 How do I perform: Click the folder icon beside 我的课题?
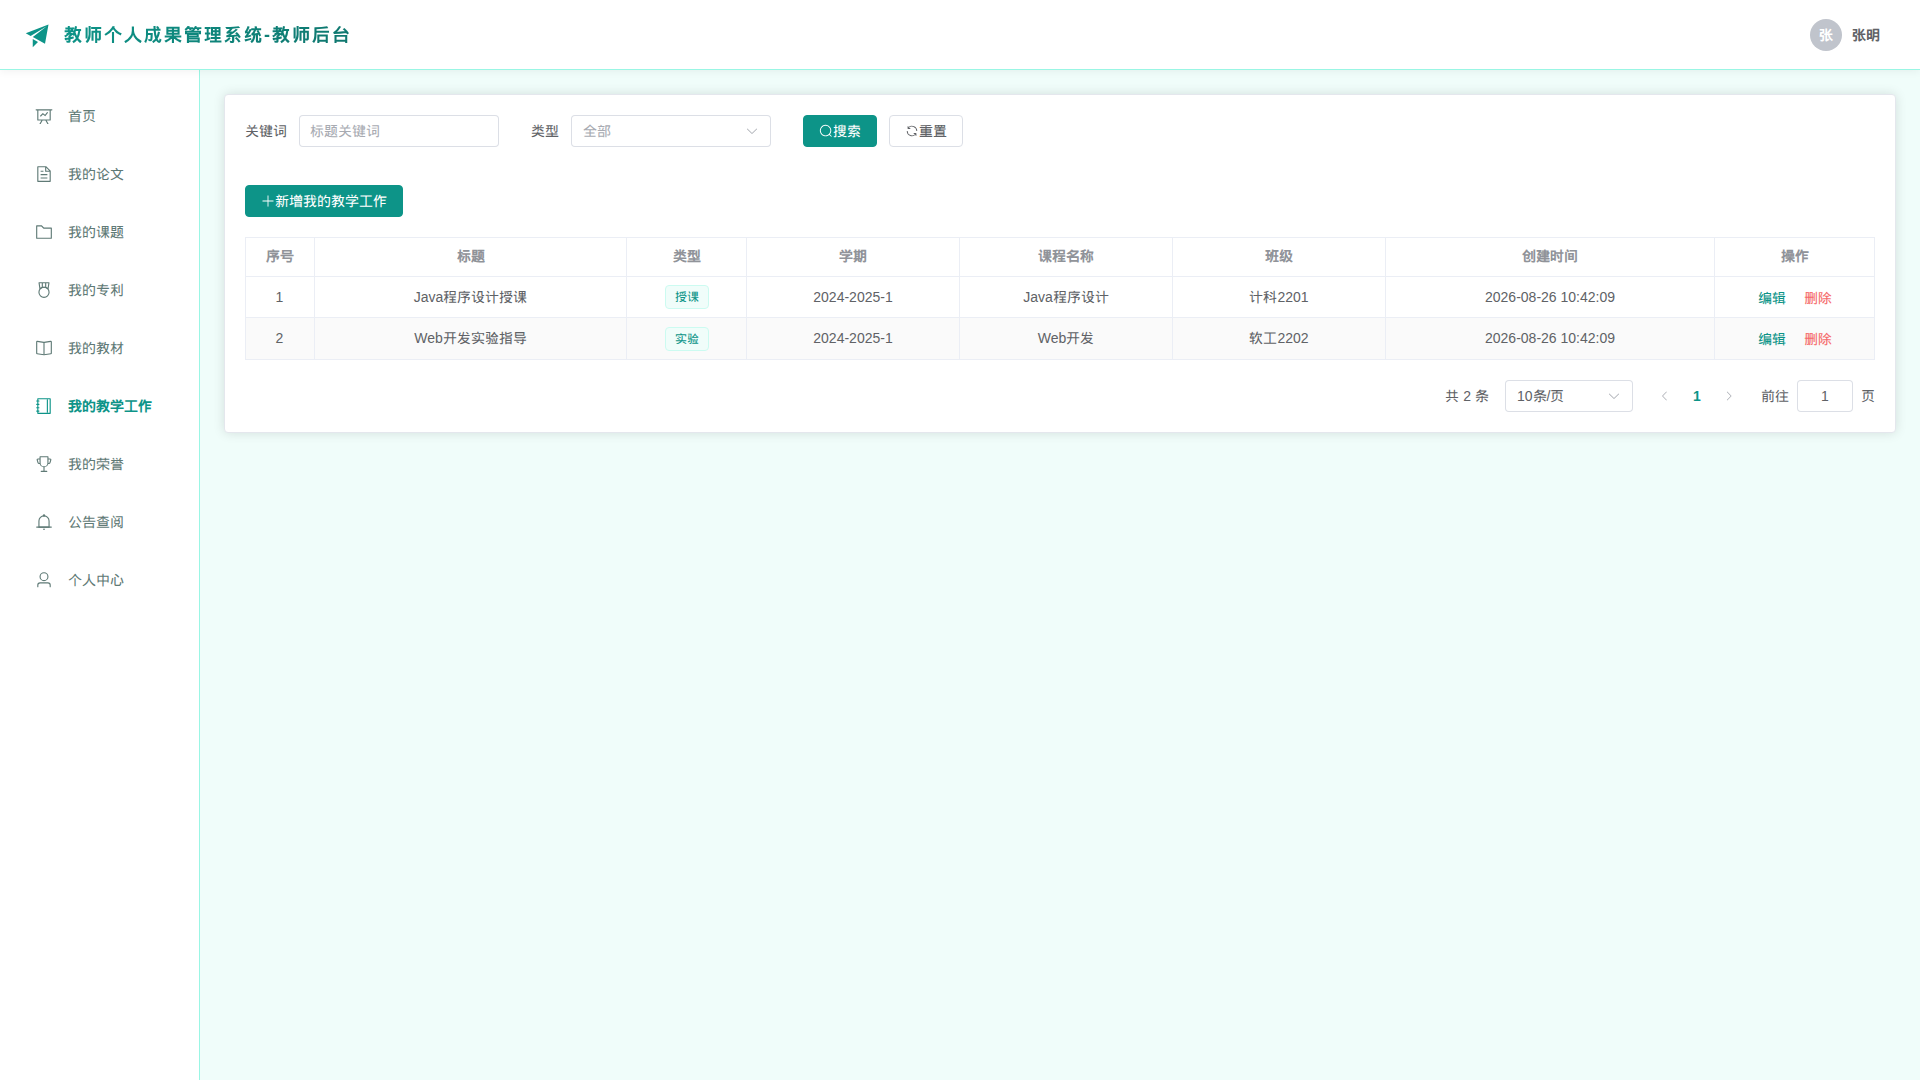click(x=44, y=232)
